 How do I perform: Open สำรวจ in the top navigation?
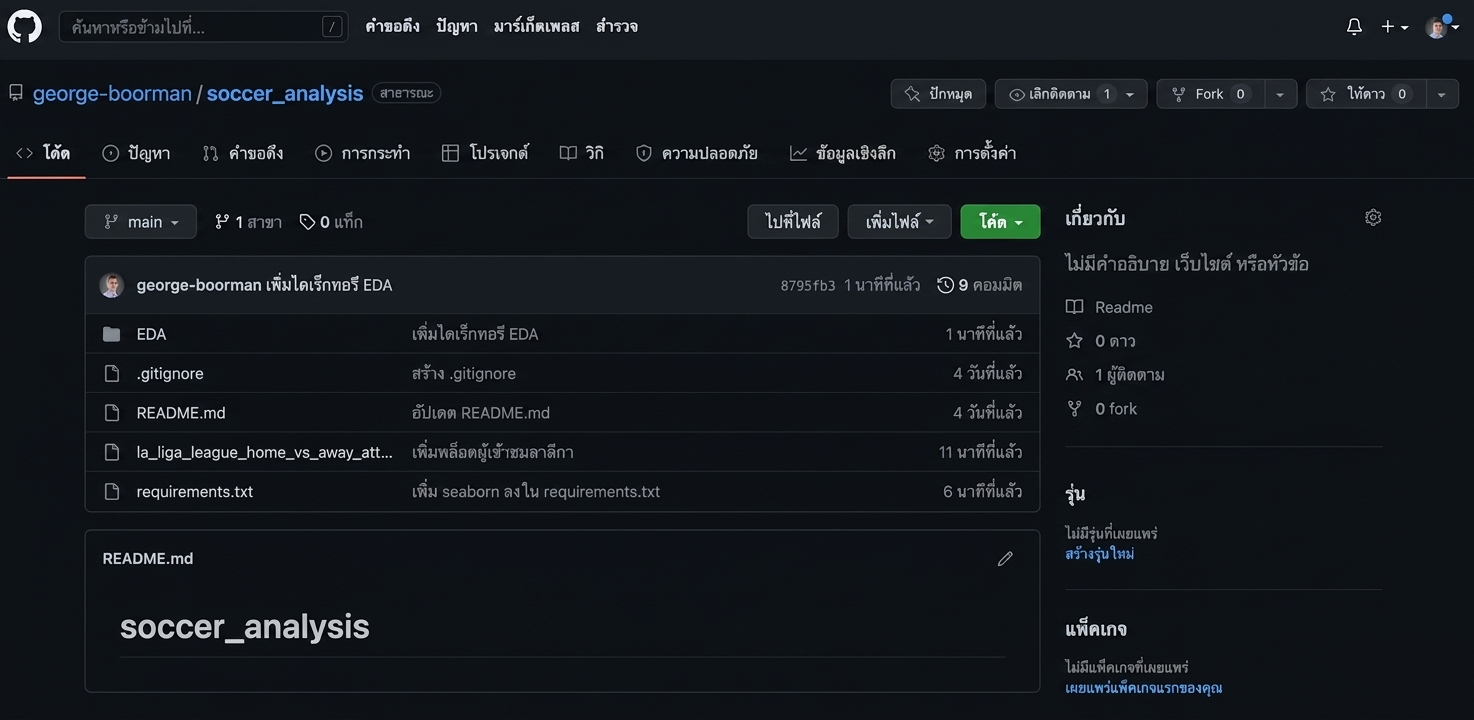pos(617,26)
